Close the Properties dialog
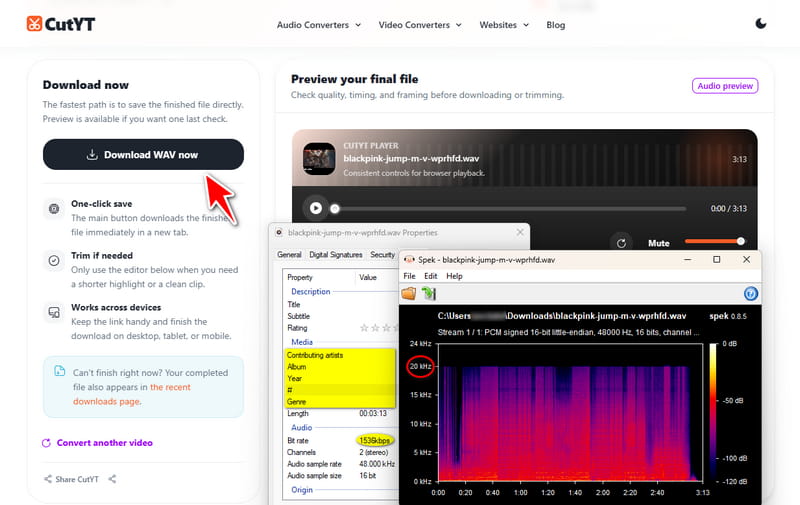 [x=520, y=232]
